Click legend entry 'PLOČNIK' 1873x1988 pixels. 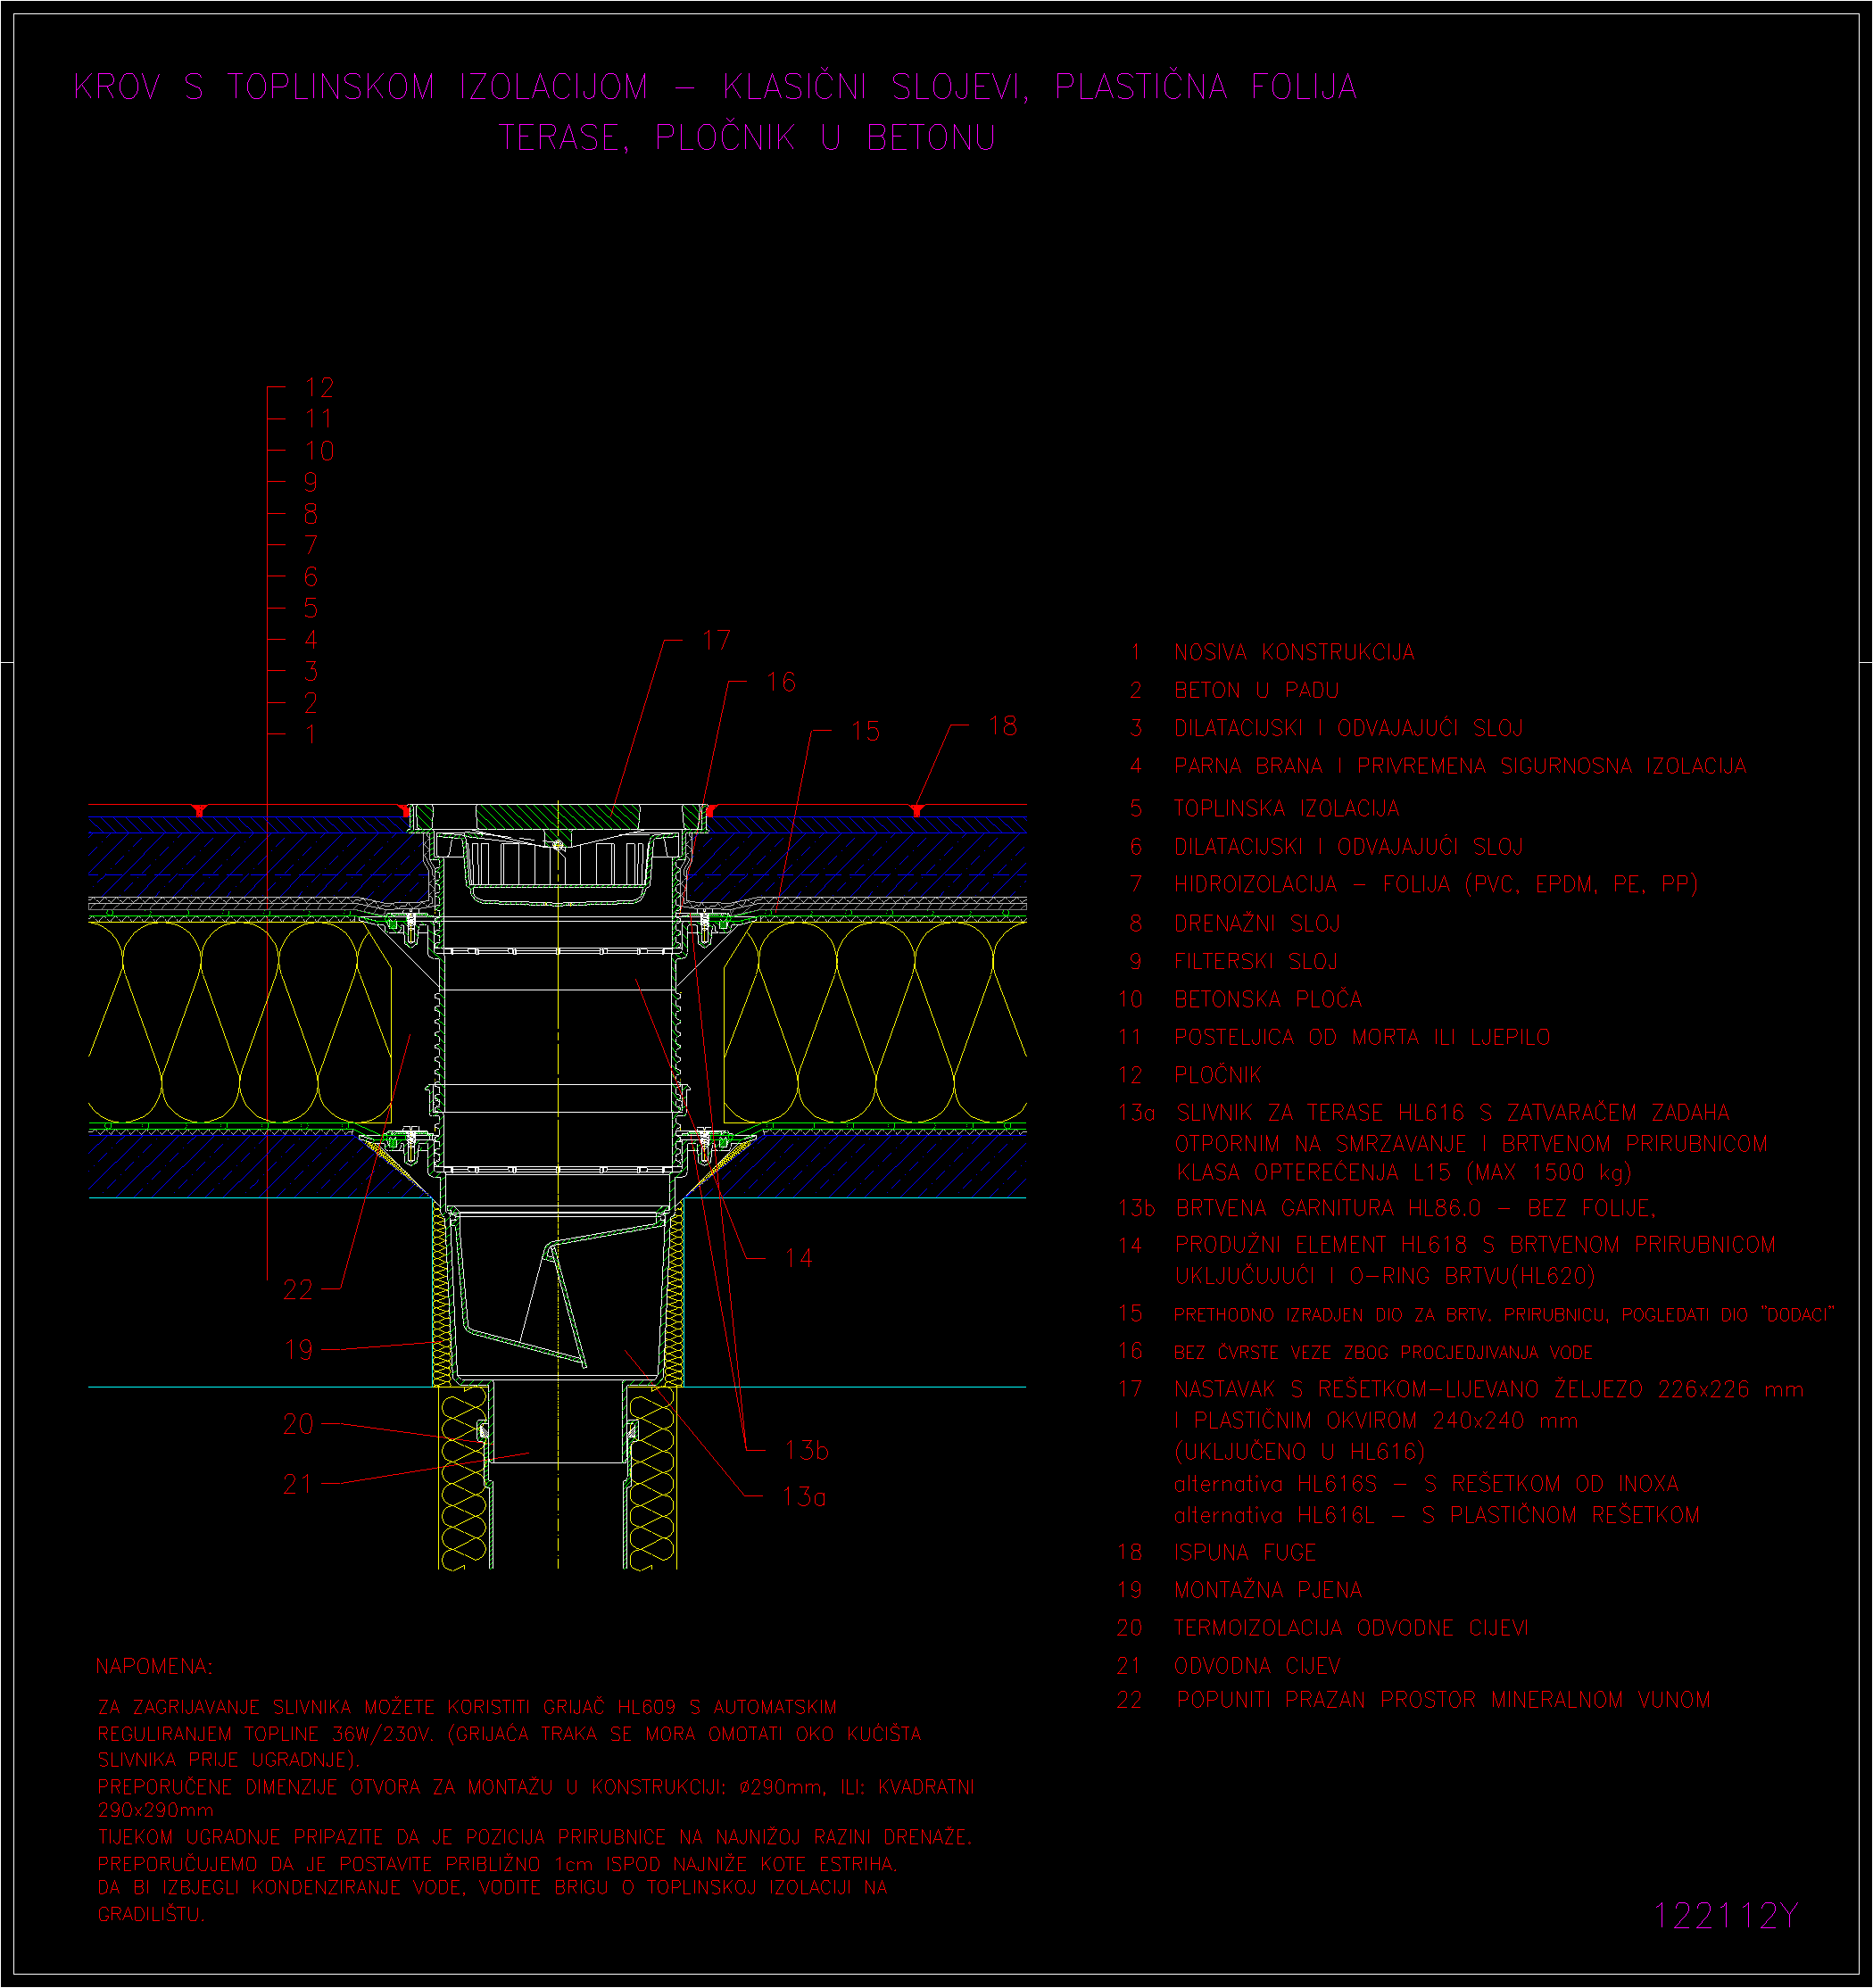[1217, 1075]
